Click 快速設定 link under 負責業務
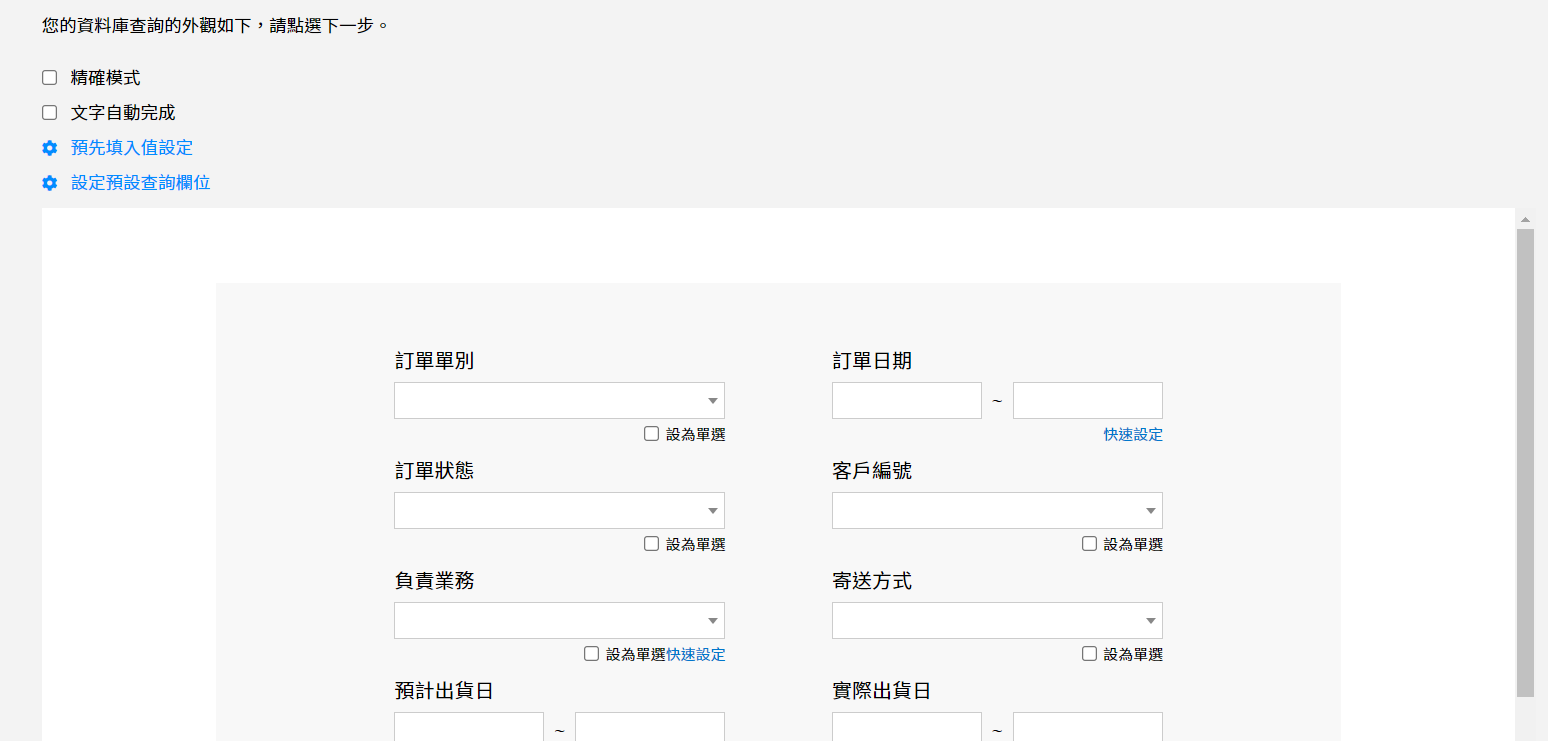 point(696,654)
